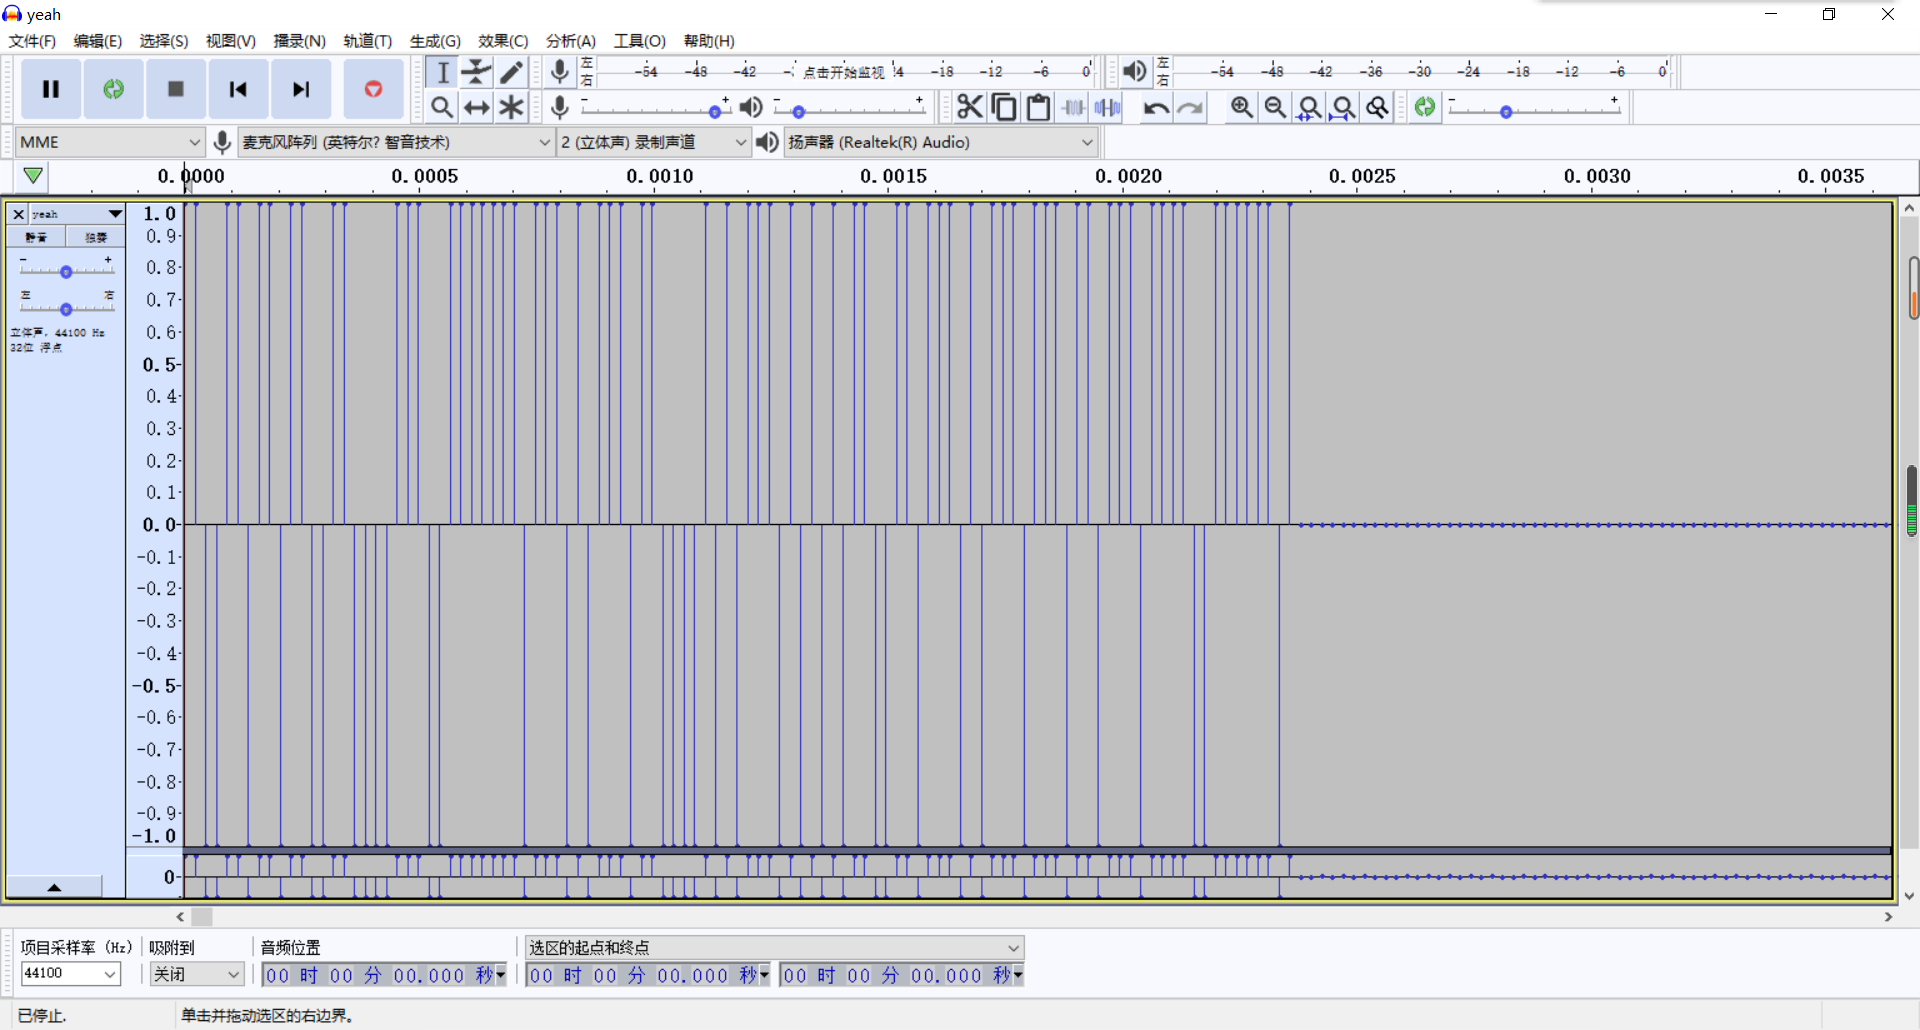The width and height of the screenshot is (1920, 1030).
Task: Click the Paste clipboard icon
Action: click(x=1038, y=107)
